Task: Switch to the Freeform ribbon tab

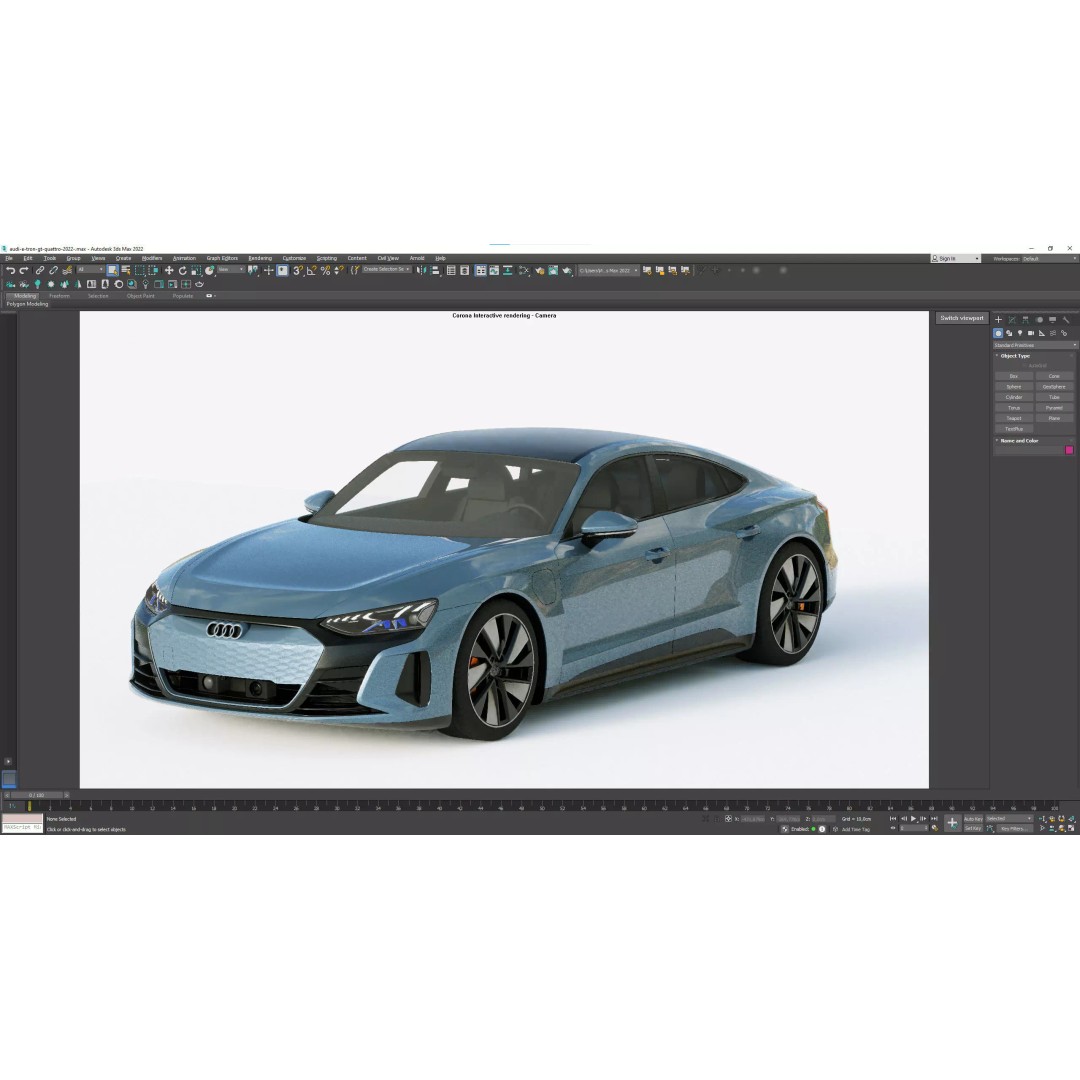Action: [59, 296]
